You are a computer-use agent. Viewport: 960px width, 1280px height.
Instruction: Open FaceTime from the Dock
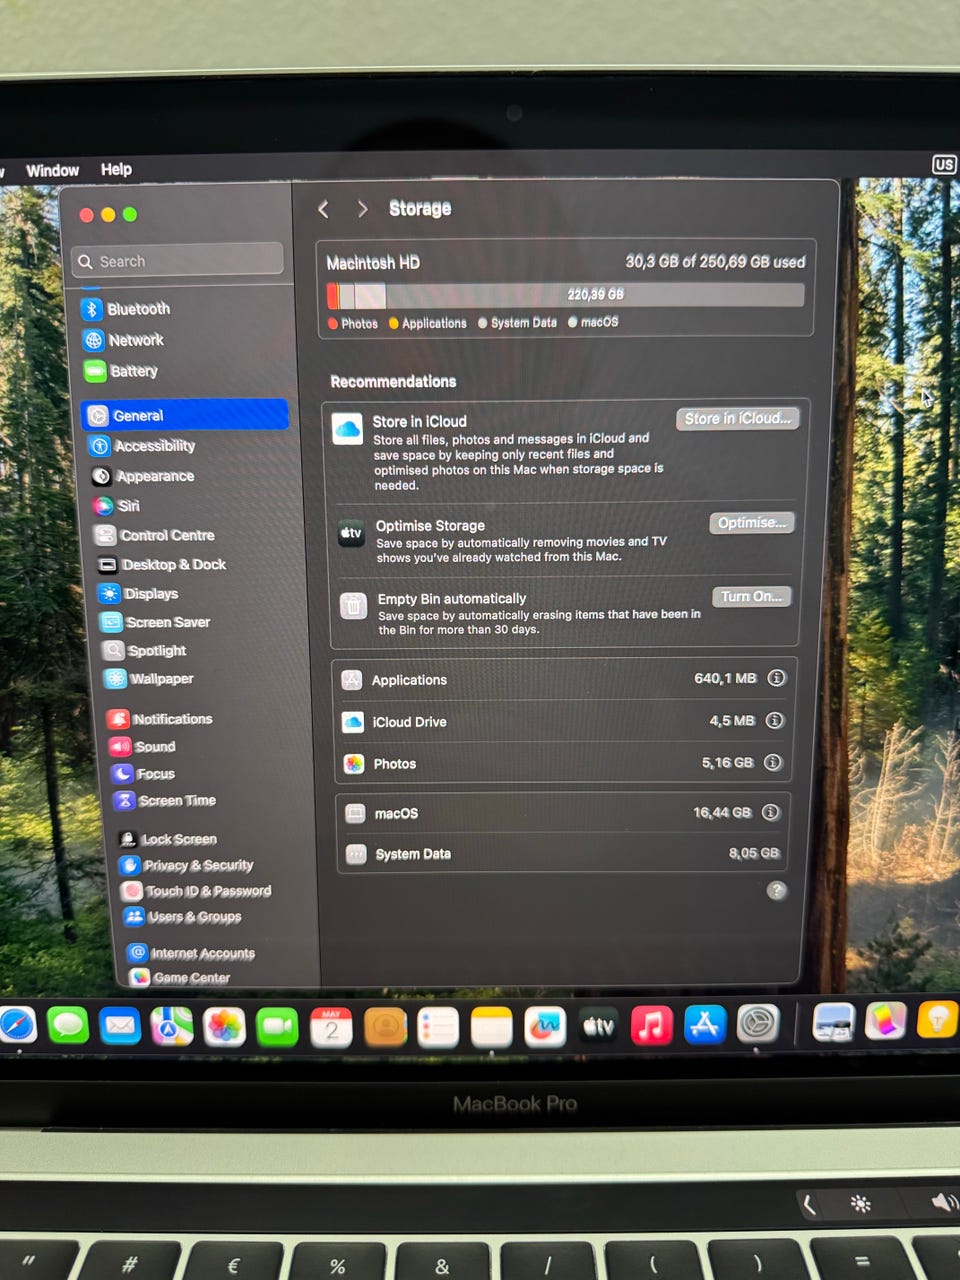click(277, 1027)
